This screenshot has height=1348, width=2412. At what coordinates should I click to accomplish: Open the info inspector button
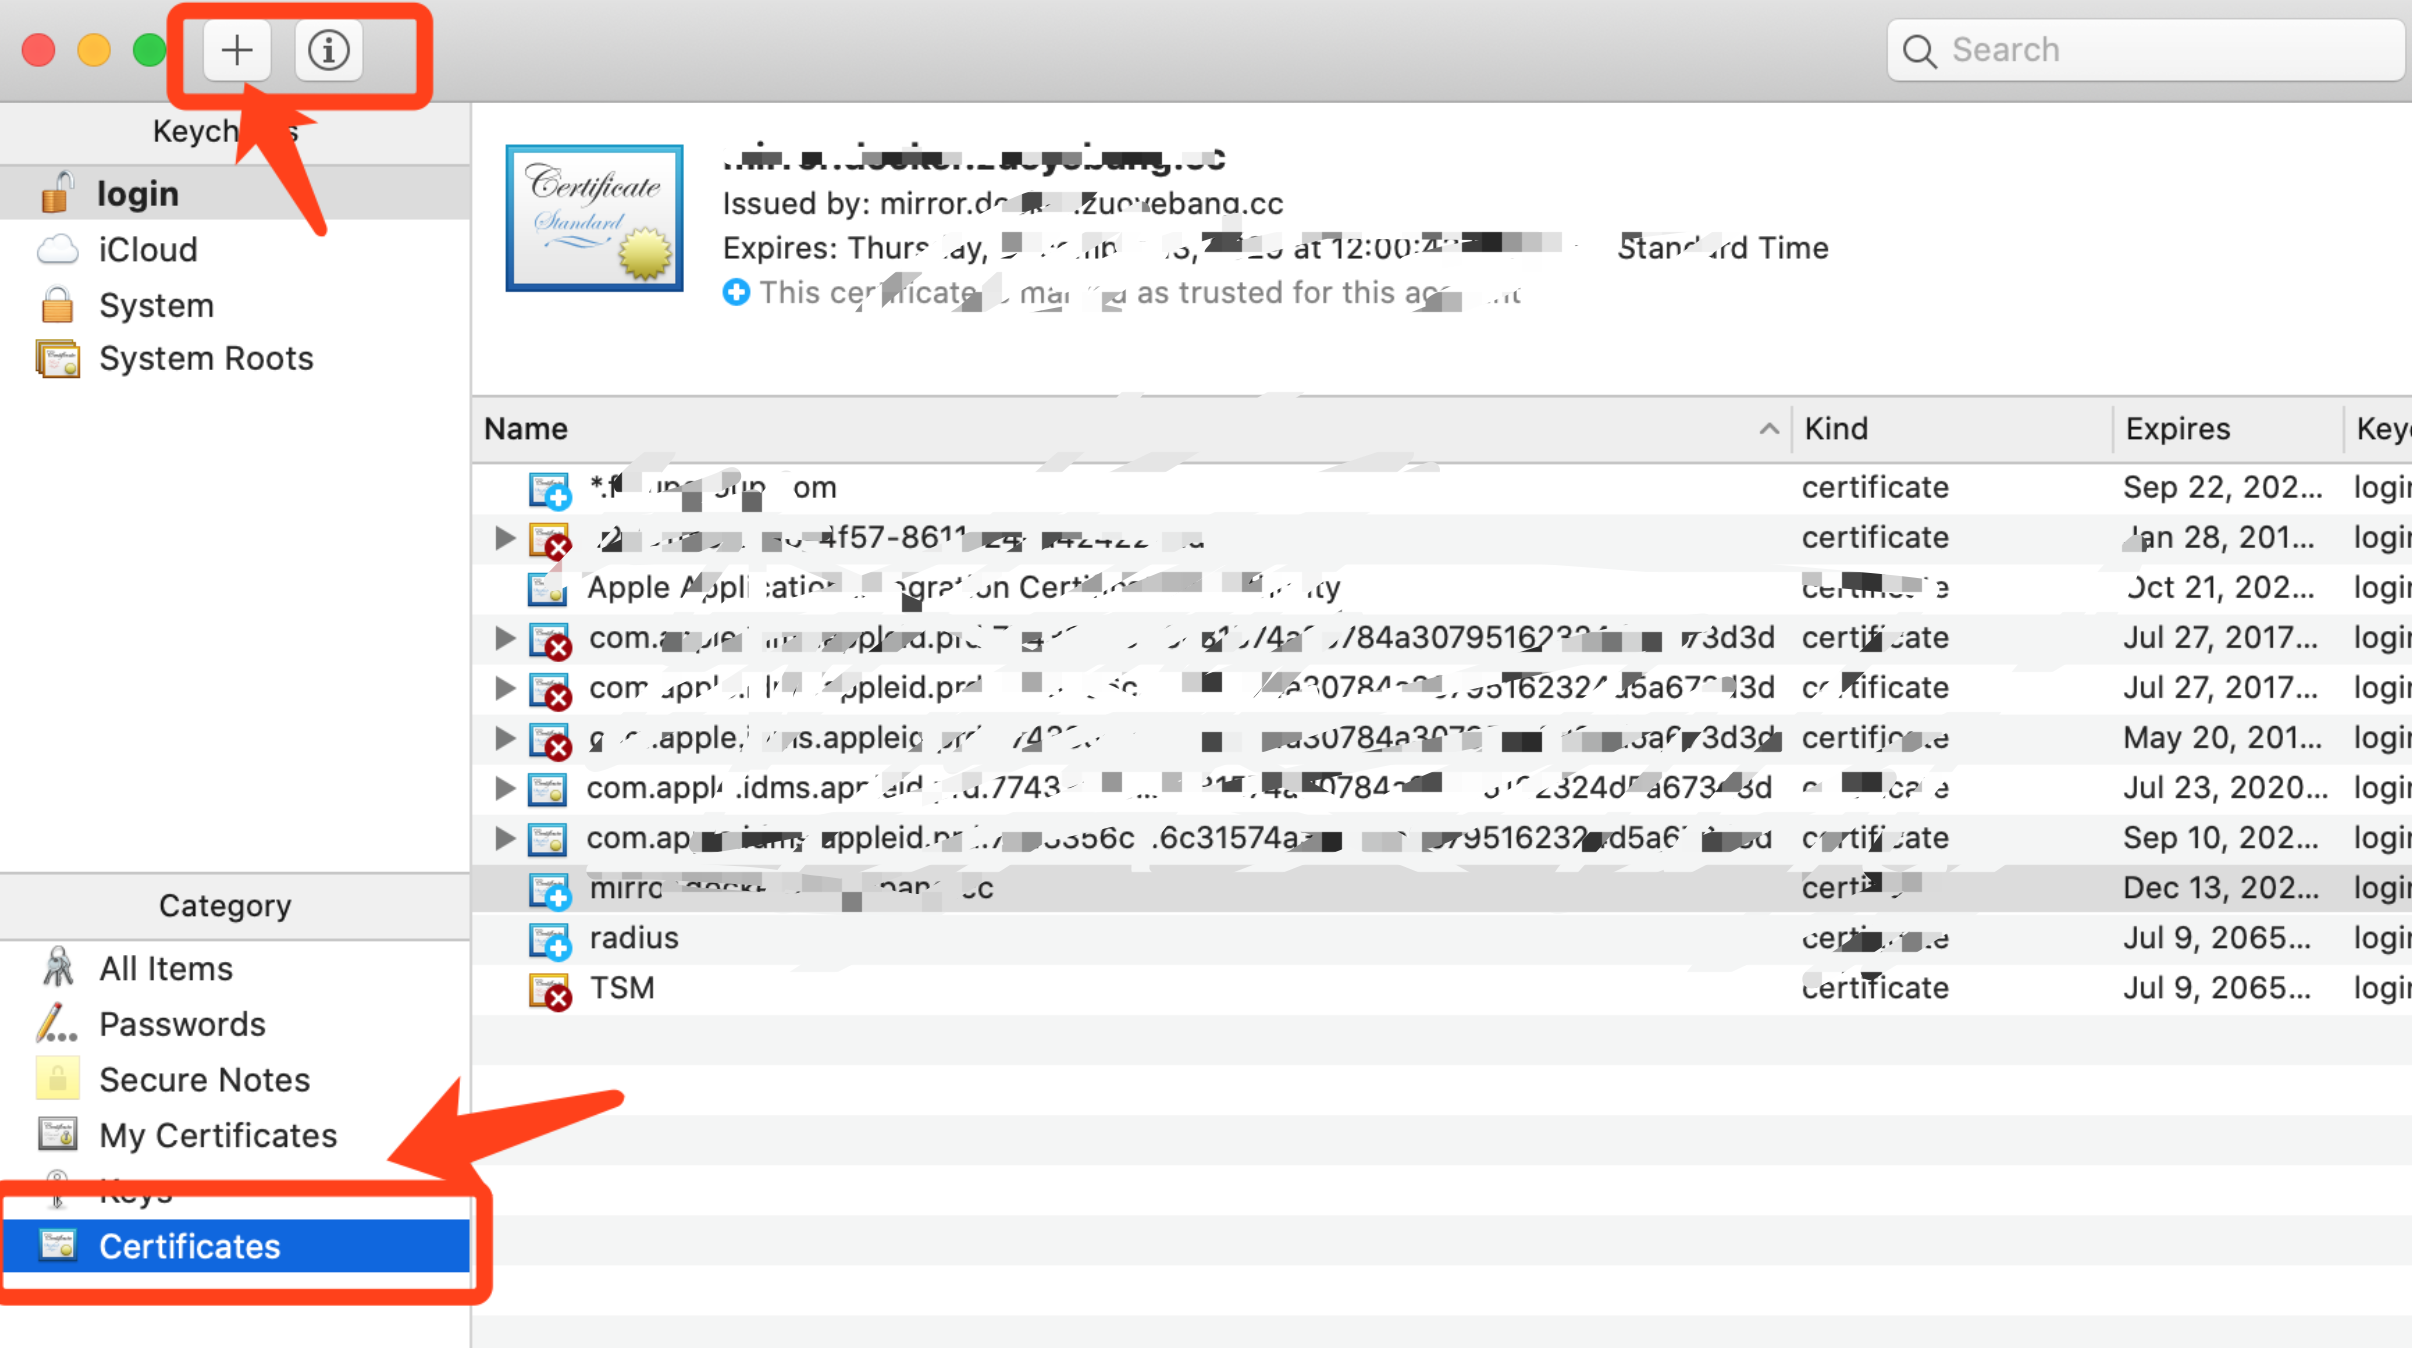point(328,49)
